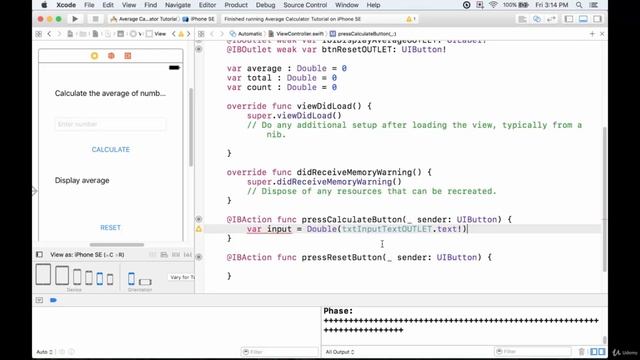Add a new assistant editor pane

pyautogui.click(x=592, y=34)
